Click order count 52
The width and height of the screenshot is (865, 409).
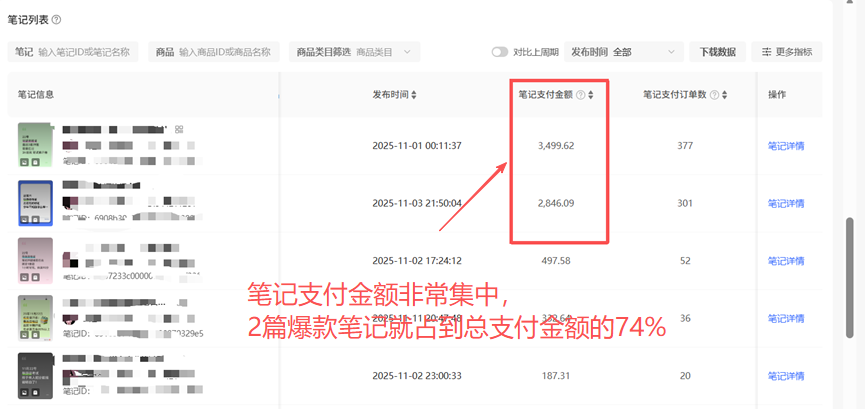685,261
